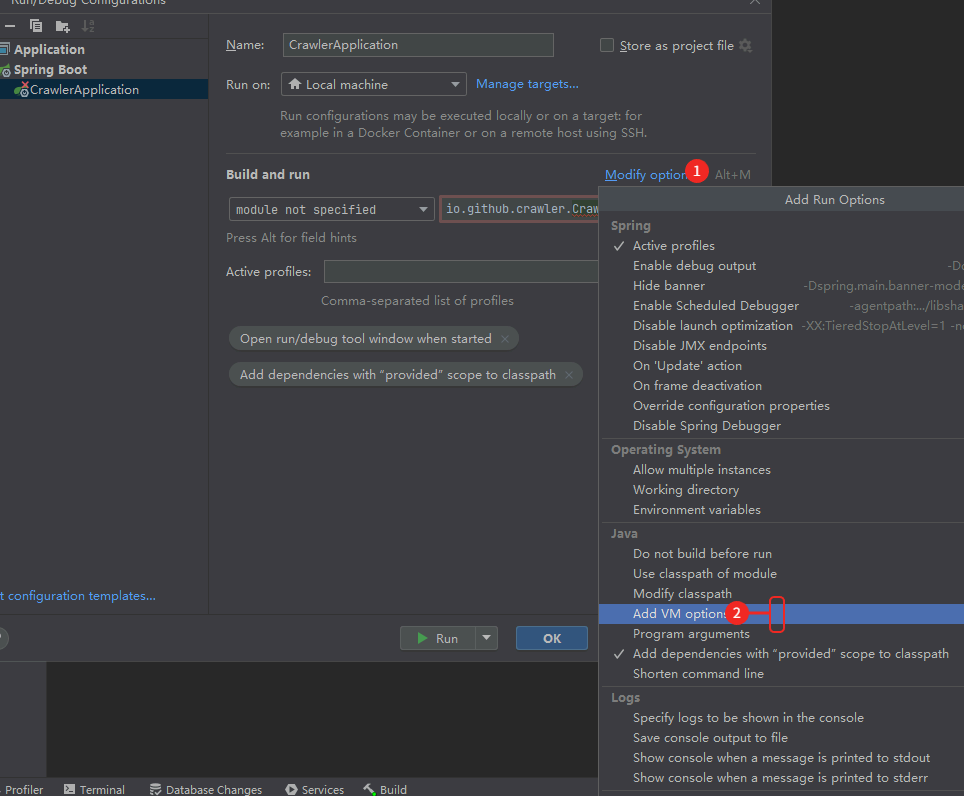This screenshot has height=796, width=964.
Task: Open the Run on Local machine dropdown
Action: point(374,84)
